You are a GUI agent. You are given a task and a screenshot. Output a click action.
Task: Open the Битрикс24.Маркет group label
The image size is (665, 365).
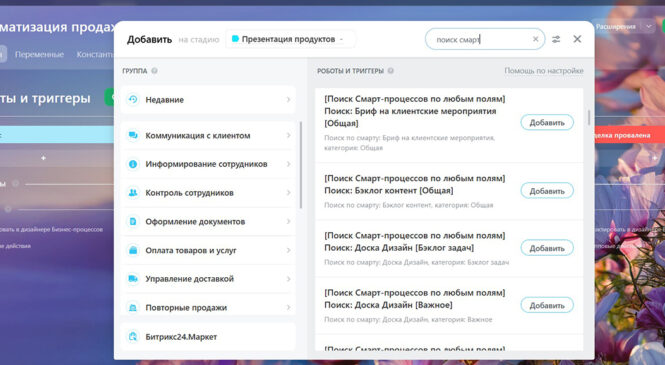tap(181, 337)
